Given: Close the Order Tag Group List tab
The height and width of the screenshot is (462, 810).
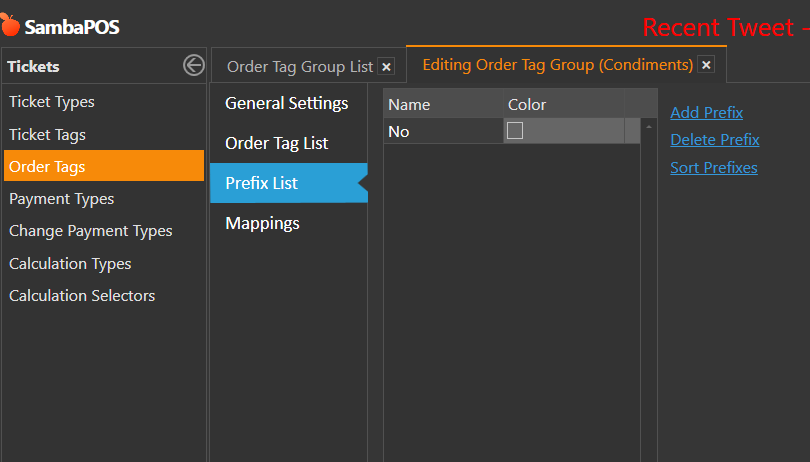Looking at the screenshot, I should point(387,67).
